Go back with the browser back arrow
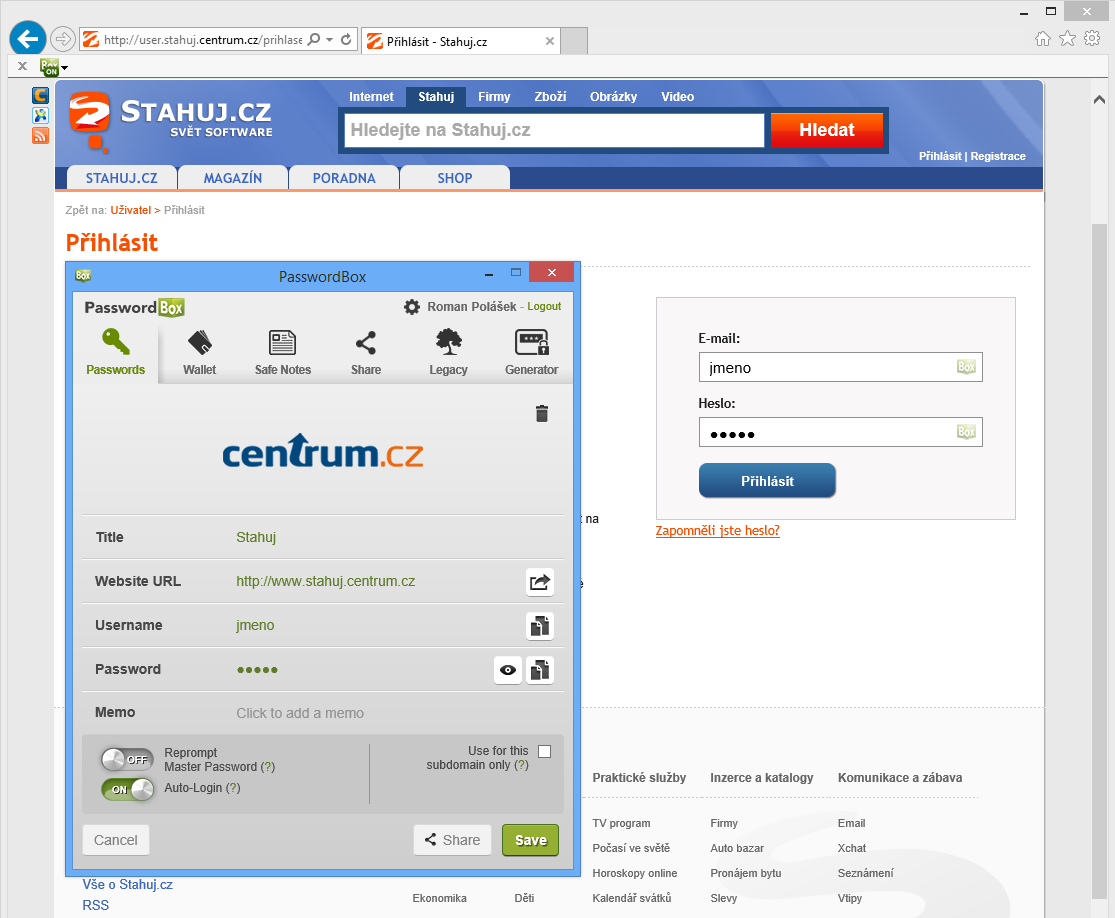 tap(28, 38)
